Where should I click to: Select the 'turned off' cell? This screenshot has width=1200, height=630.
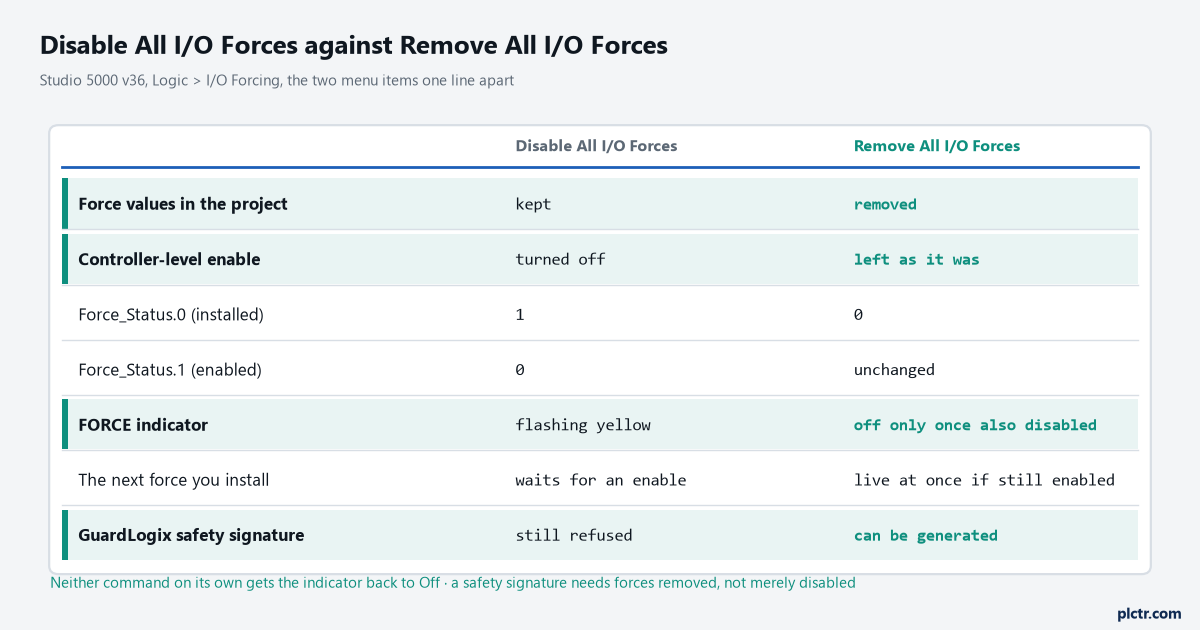[560, 259]
